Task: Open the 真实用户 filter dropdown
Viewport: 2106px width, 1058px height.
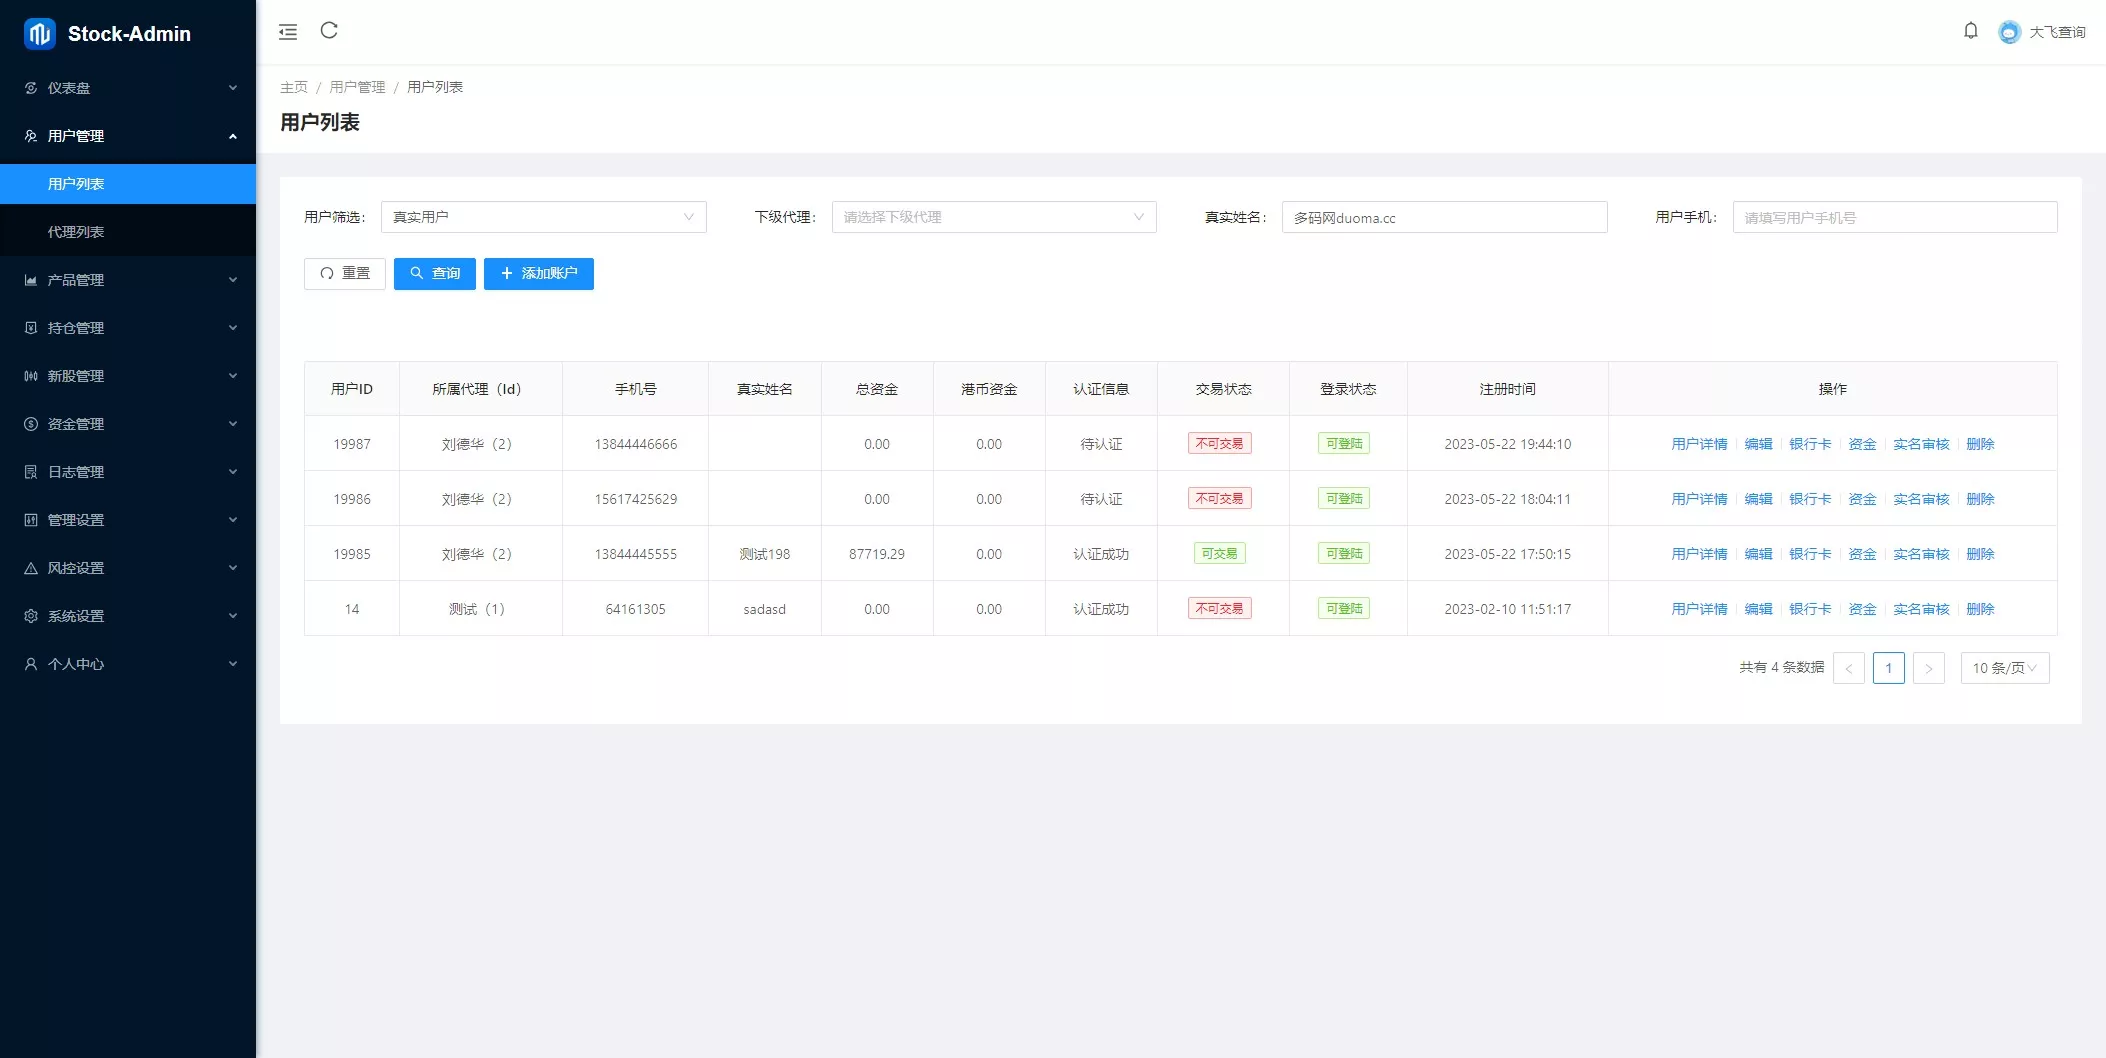Action: 543,217
